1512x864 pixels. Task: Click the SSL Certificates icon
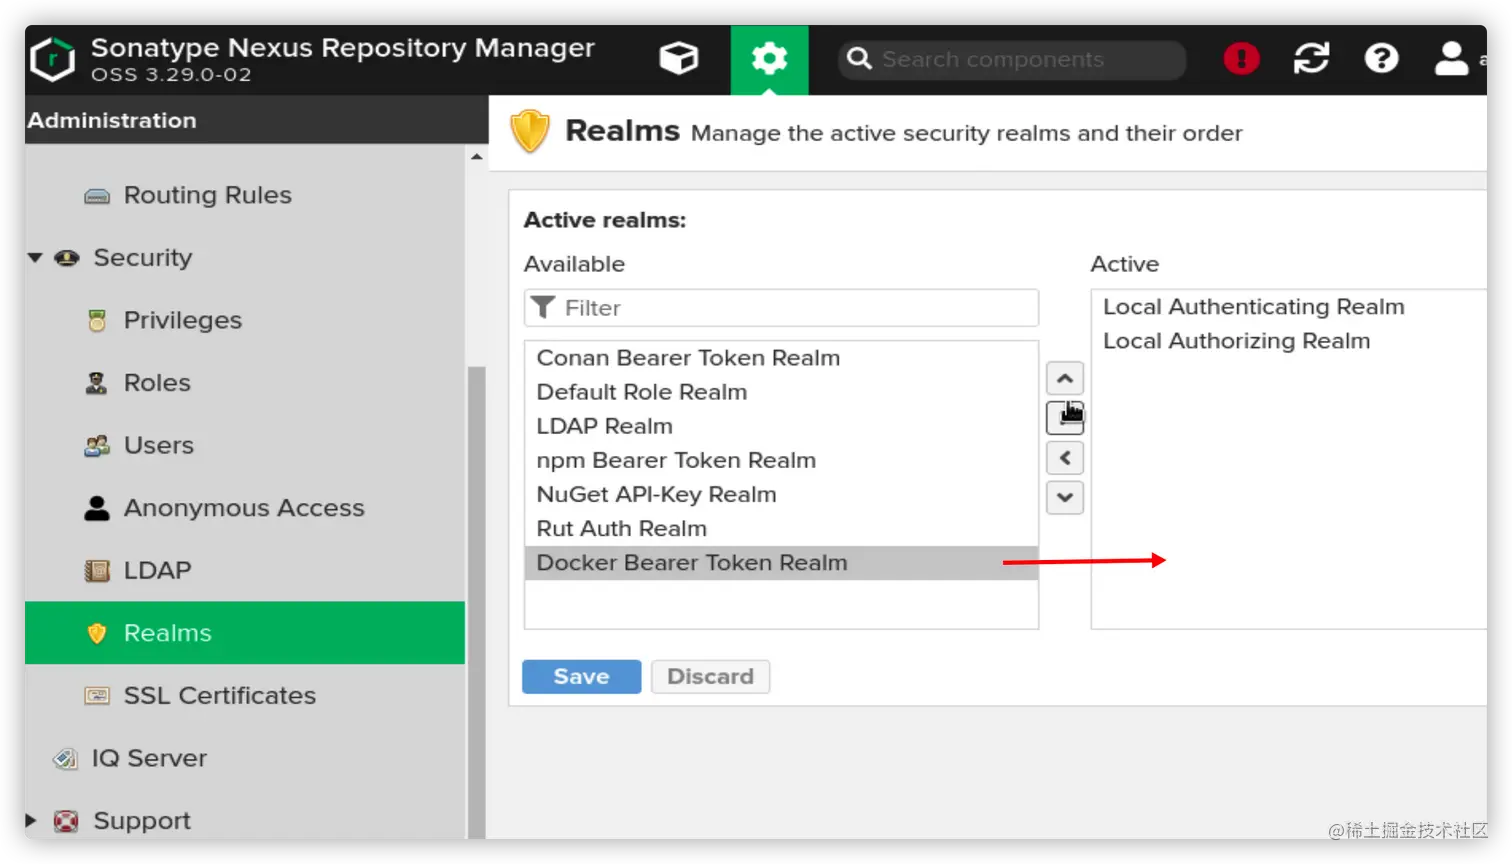pos(97,696)
